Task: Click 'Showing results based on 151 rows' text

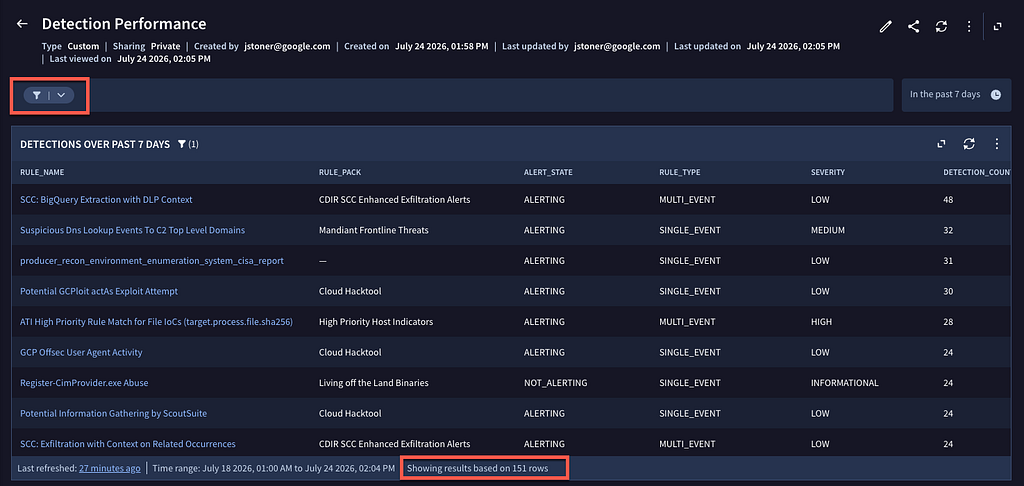Action: click(477, 468)
